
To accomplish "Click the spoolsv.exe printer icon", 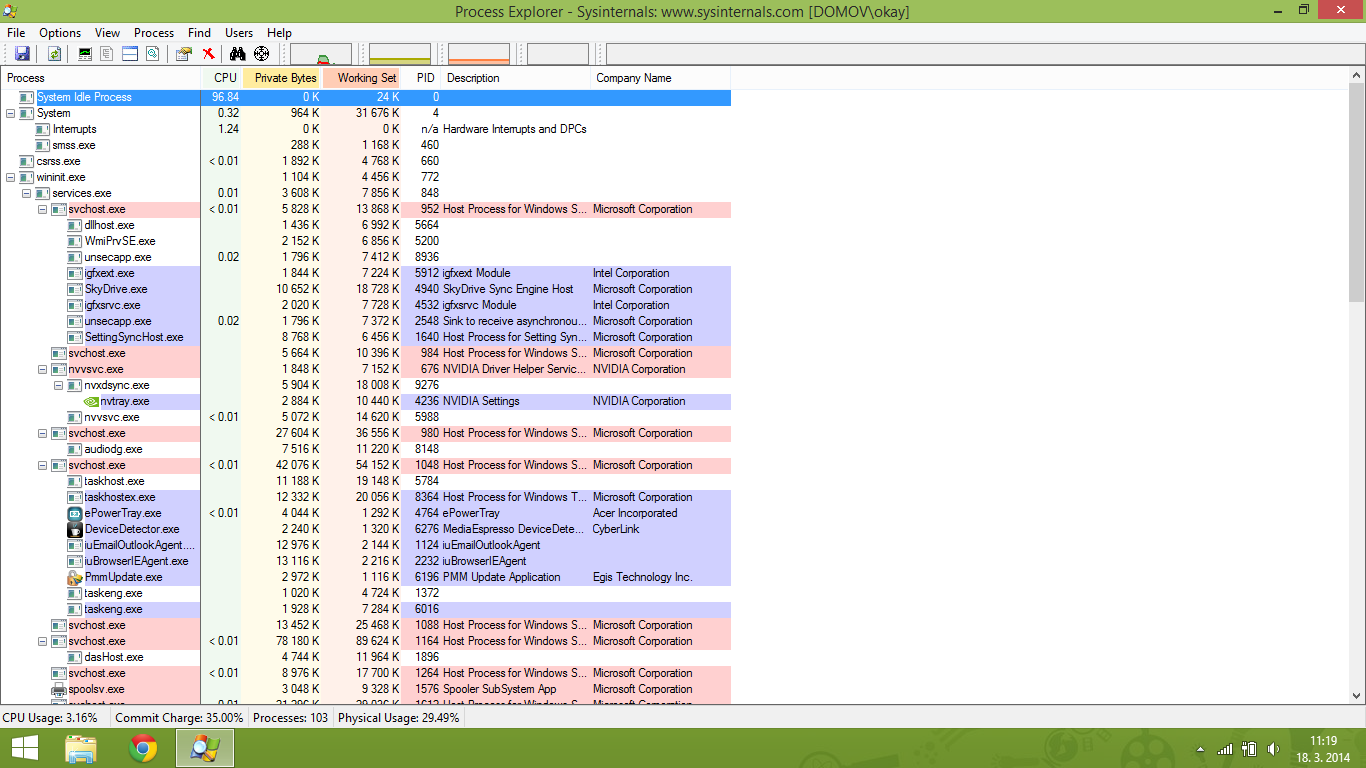I will point(59,689).
